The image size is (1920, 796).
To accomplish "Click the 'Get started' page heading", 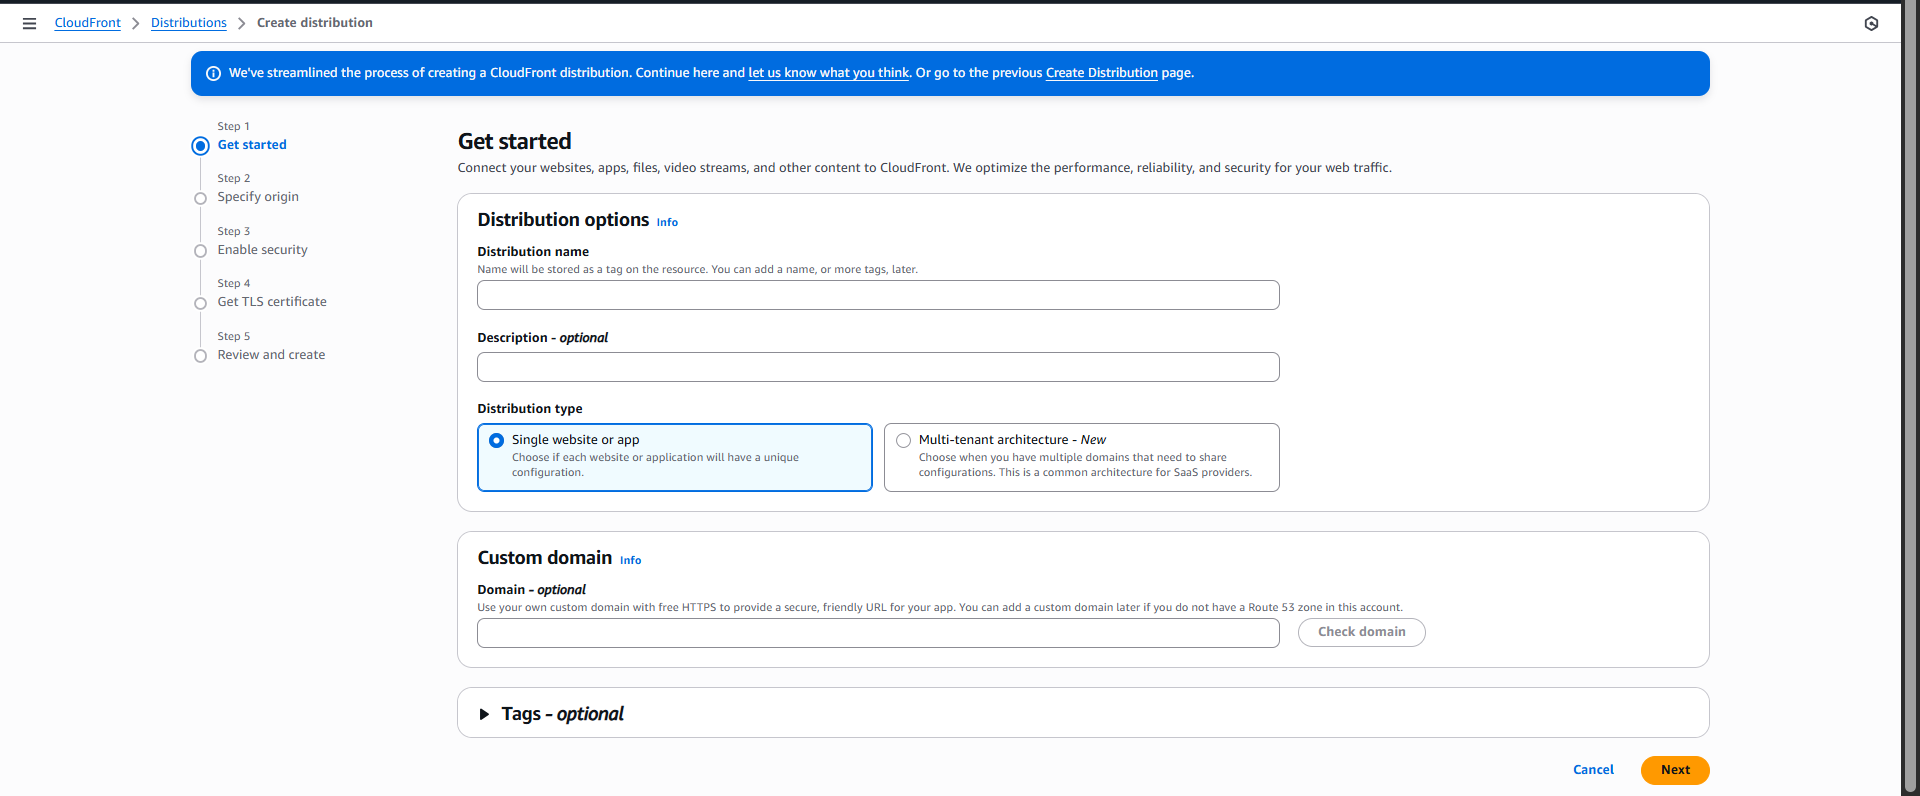I will point(515,141).
